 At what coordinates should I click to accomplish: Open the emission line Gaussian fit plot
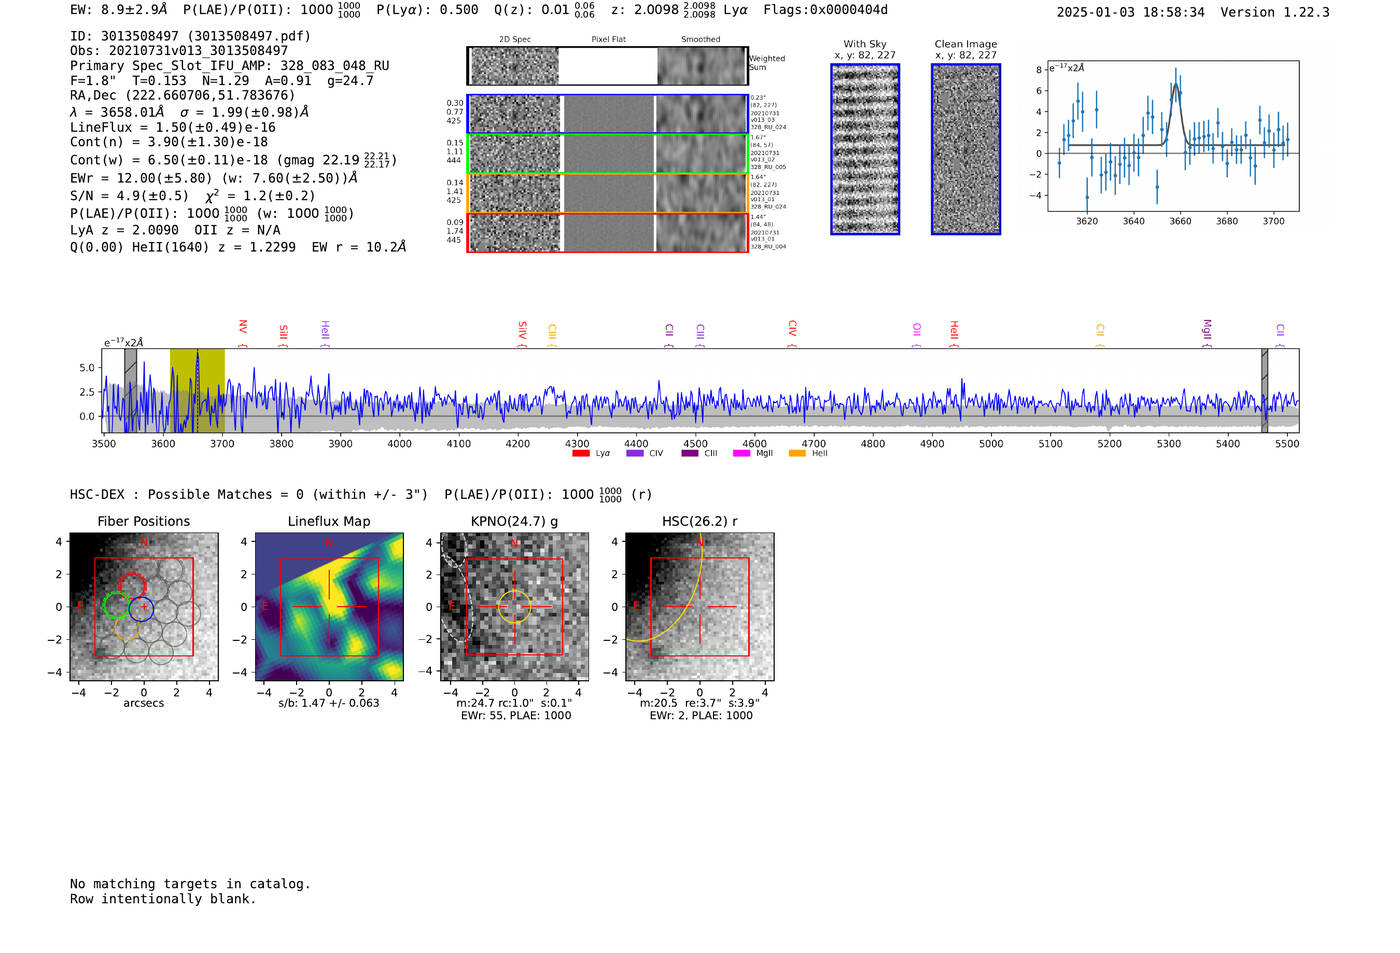[1172, 137]
